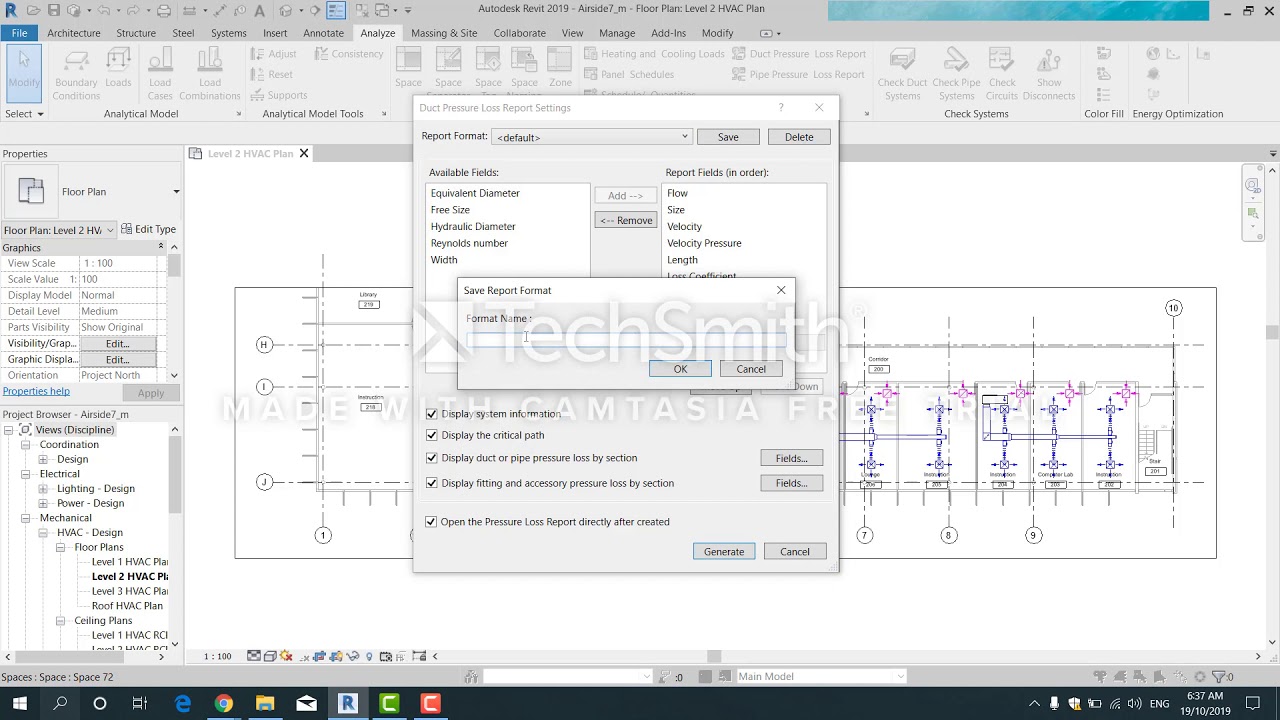Image resolution: width=1280 pixels, height=720 pixels.
Task: Toggle Display duct or pipe pressure loss by section
Action: click(432, 458)
